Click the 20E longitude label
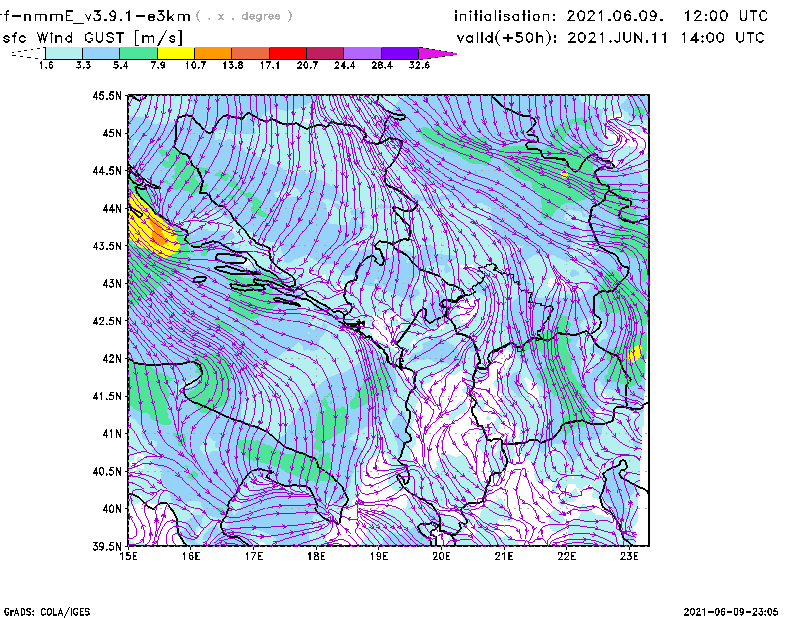This screenshot has width=800, height=618. tap(441, 556)
